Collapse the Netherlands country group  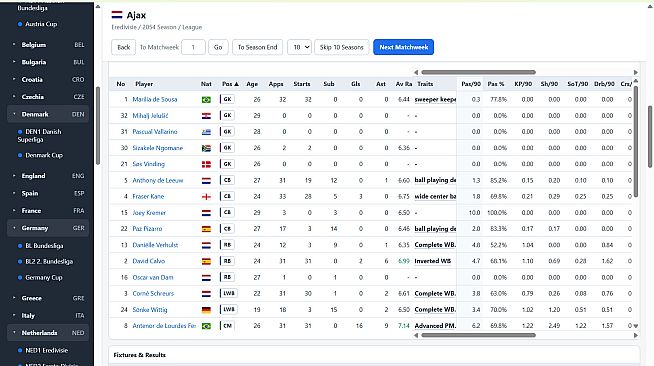point(48,333)
